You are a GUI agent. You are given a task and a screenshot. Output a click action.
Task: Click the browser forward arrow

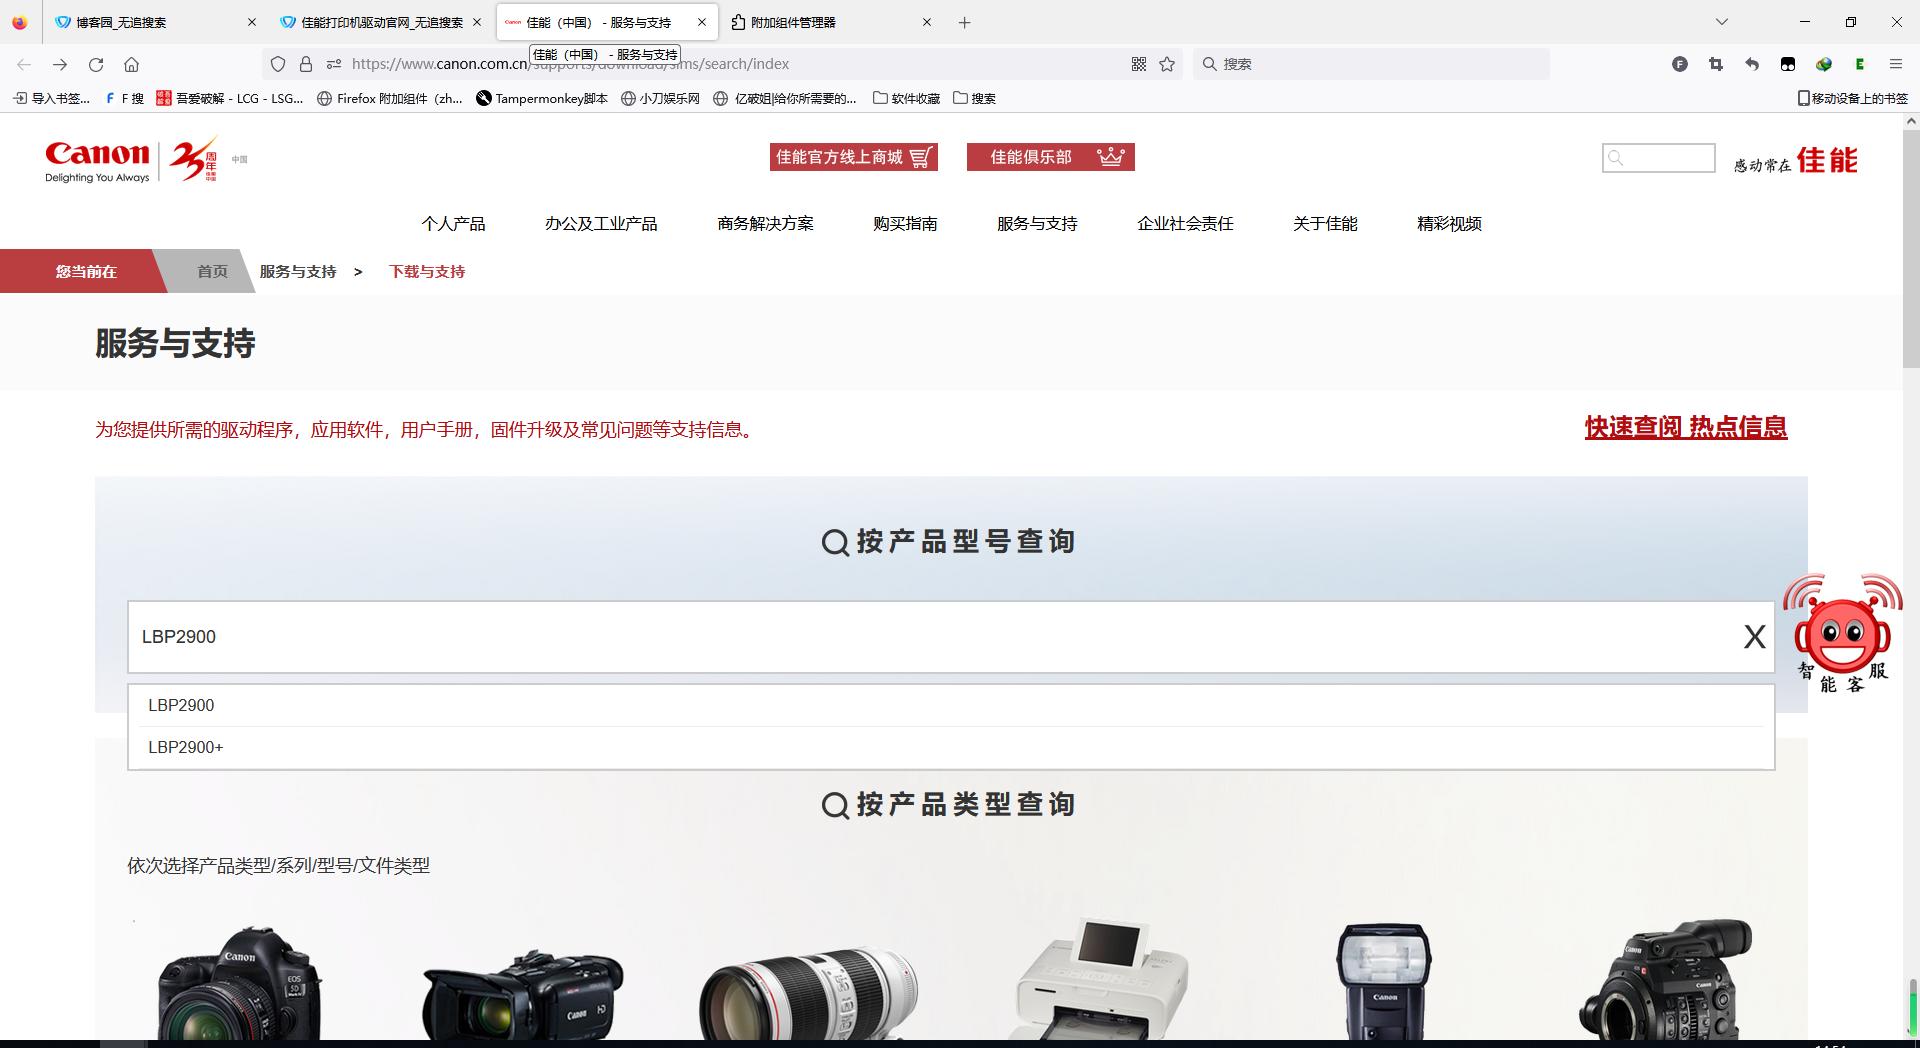click(x=60, y=64)
